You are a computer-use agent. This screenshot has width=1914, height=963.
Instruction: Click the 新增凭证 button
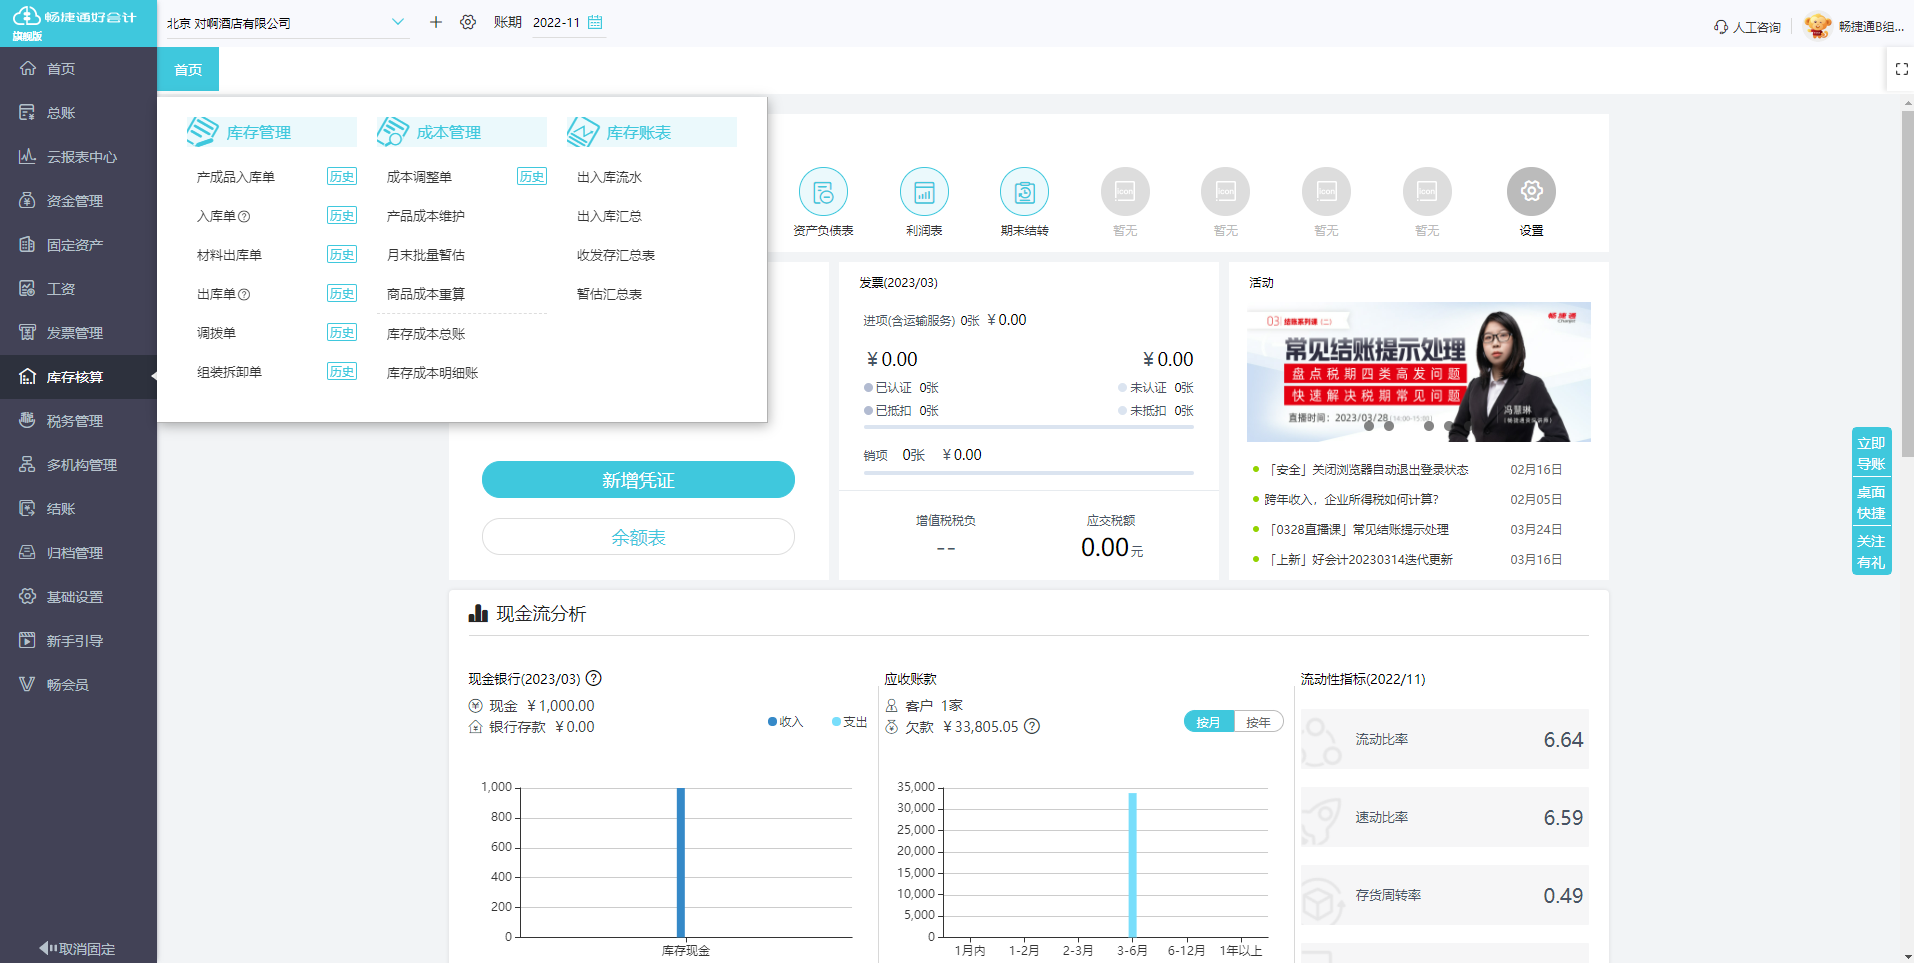638,479
